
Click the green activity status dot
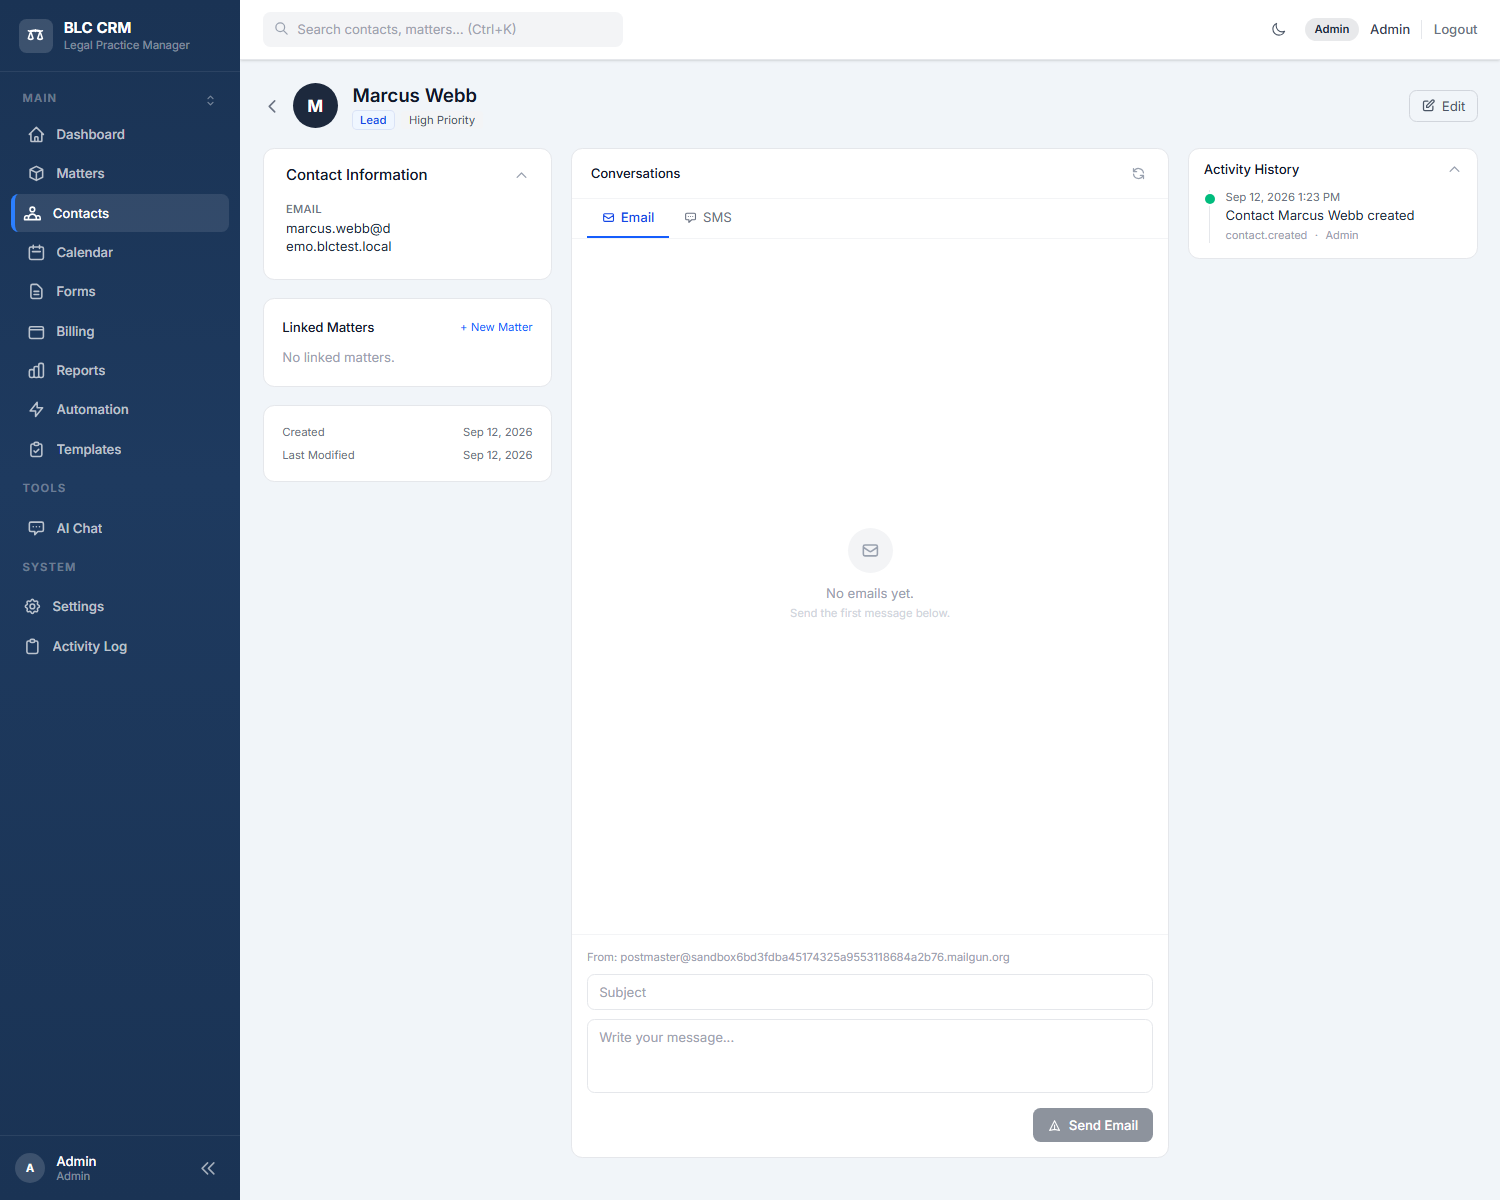coord(1210,199)
